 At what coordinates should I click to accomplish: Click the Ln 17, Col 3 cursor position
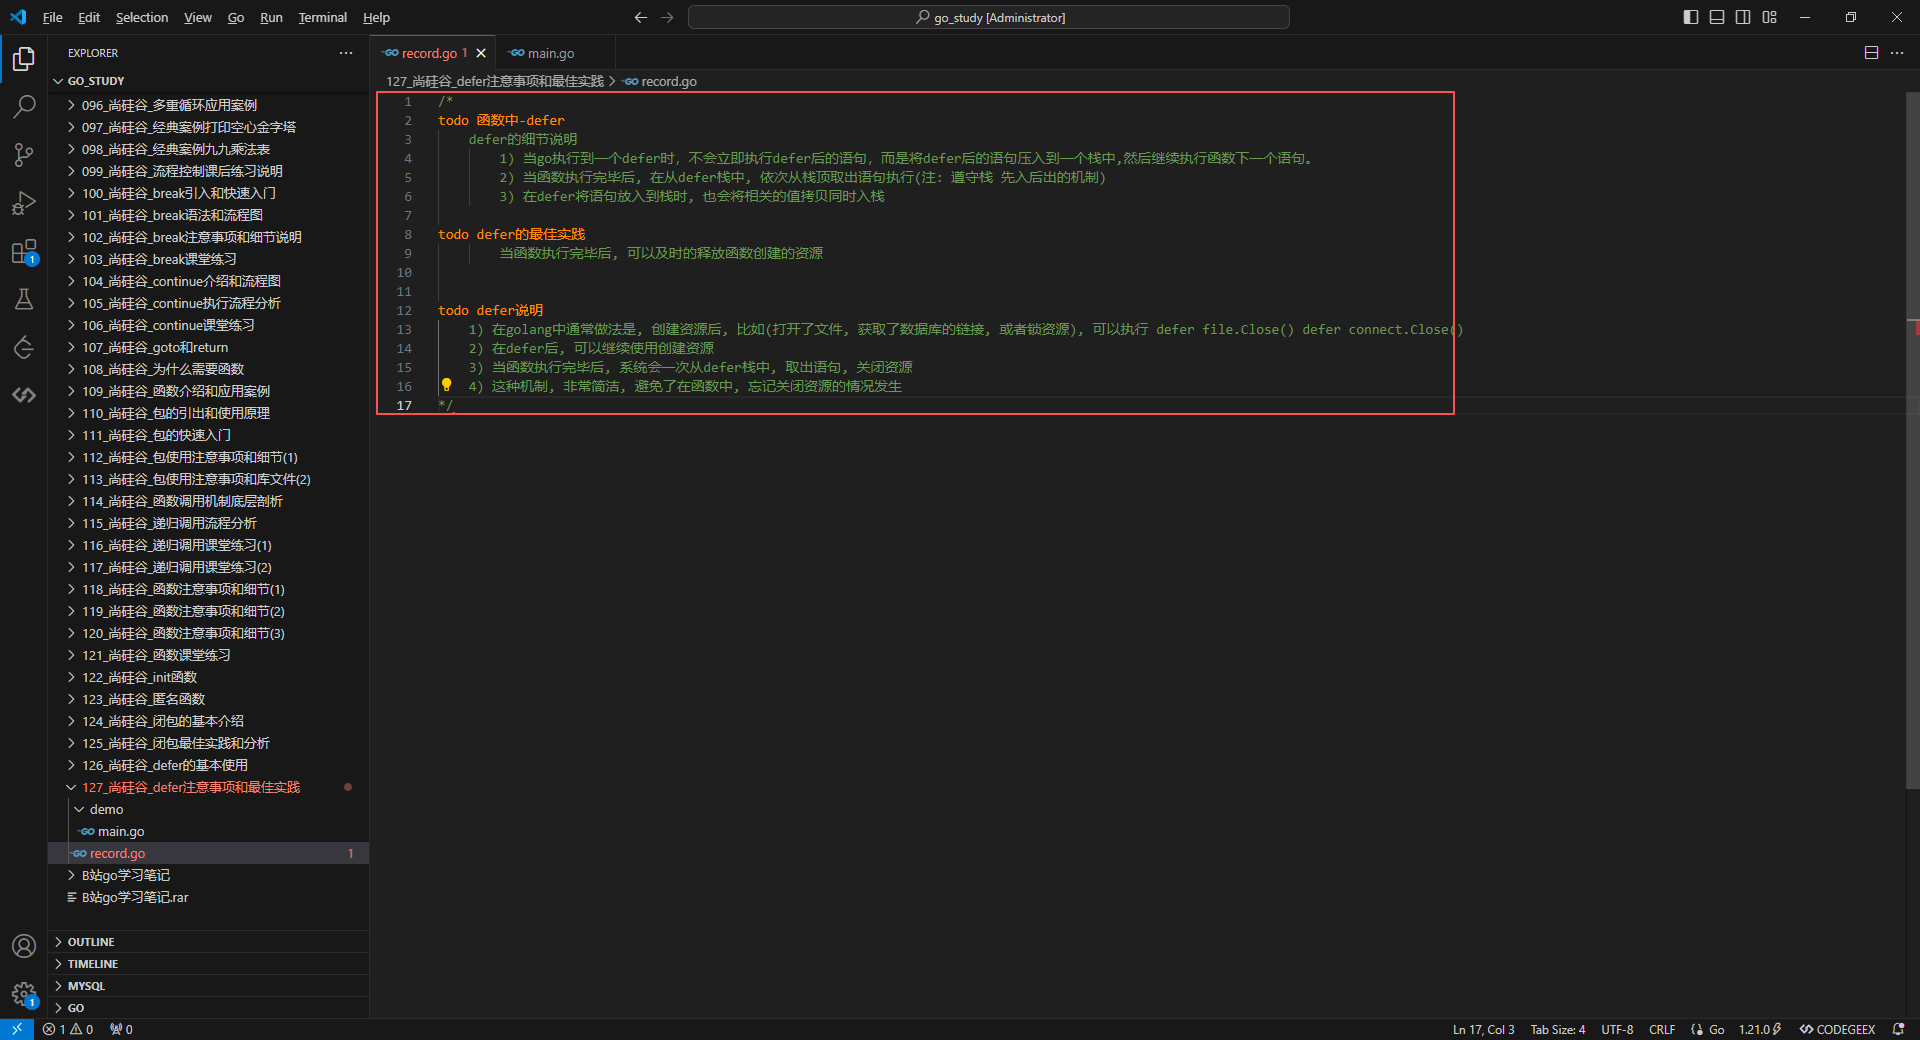[x=1483, y=1029]
